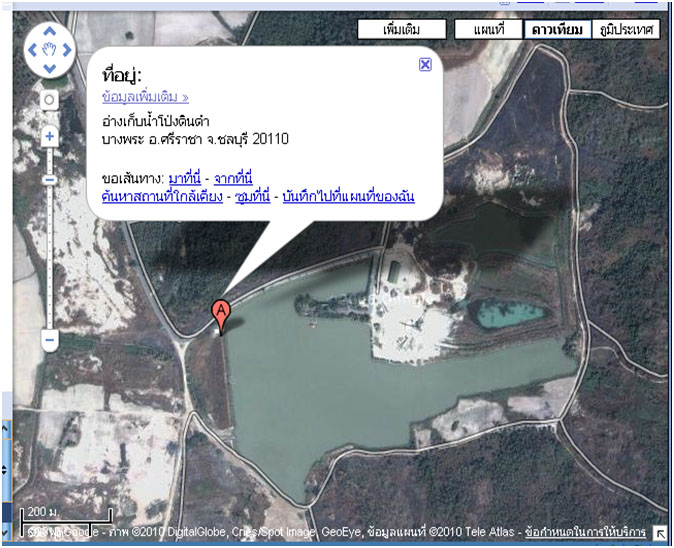Image resolution: width=674 pixels, height=548 pixels.
Task: Expand the overview map with the corner arrow
Action: [x=661, y=533]
